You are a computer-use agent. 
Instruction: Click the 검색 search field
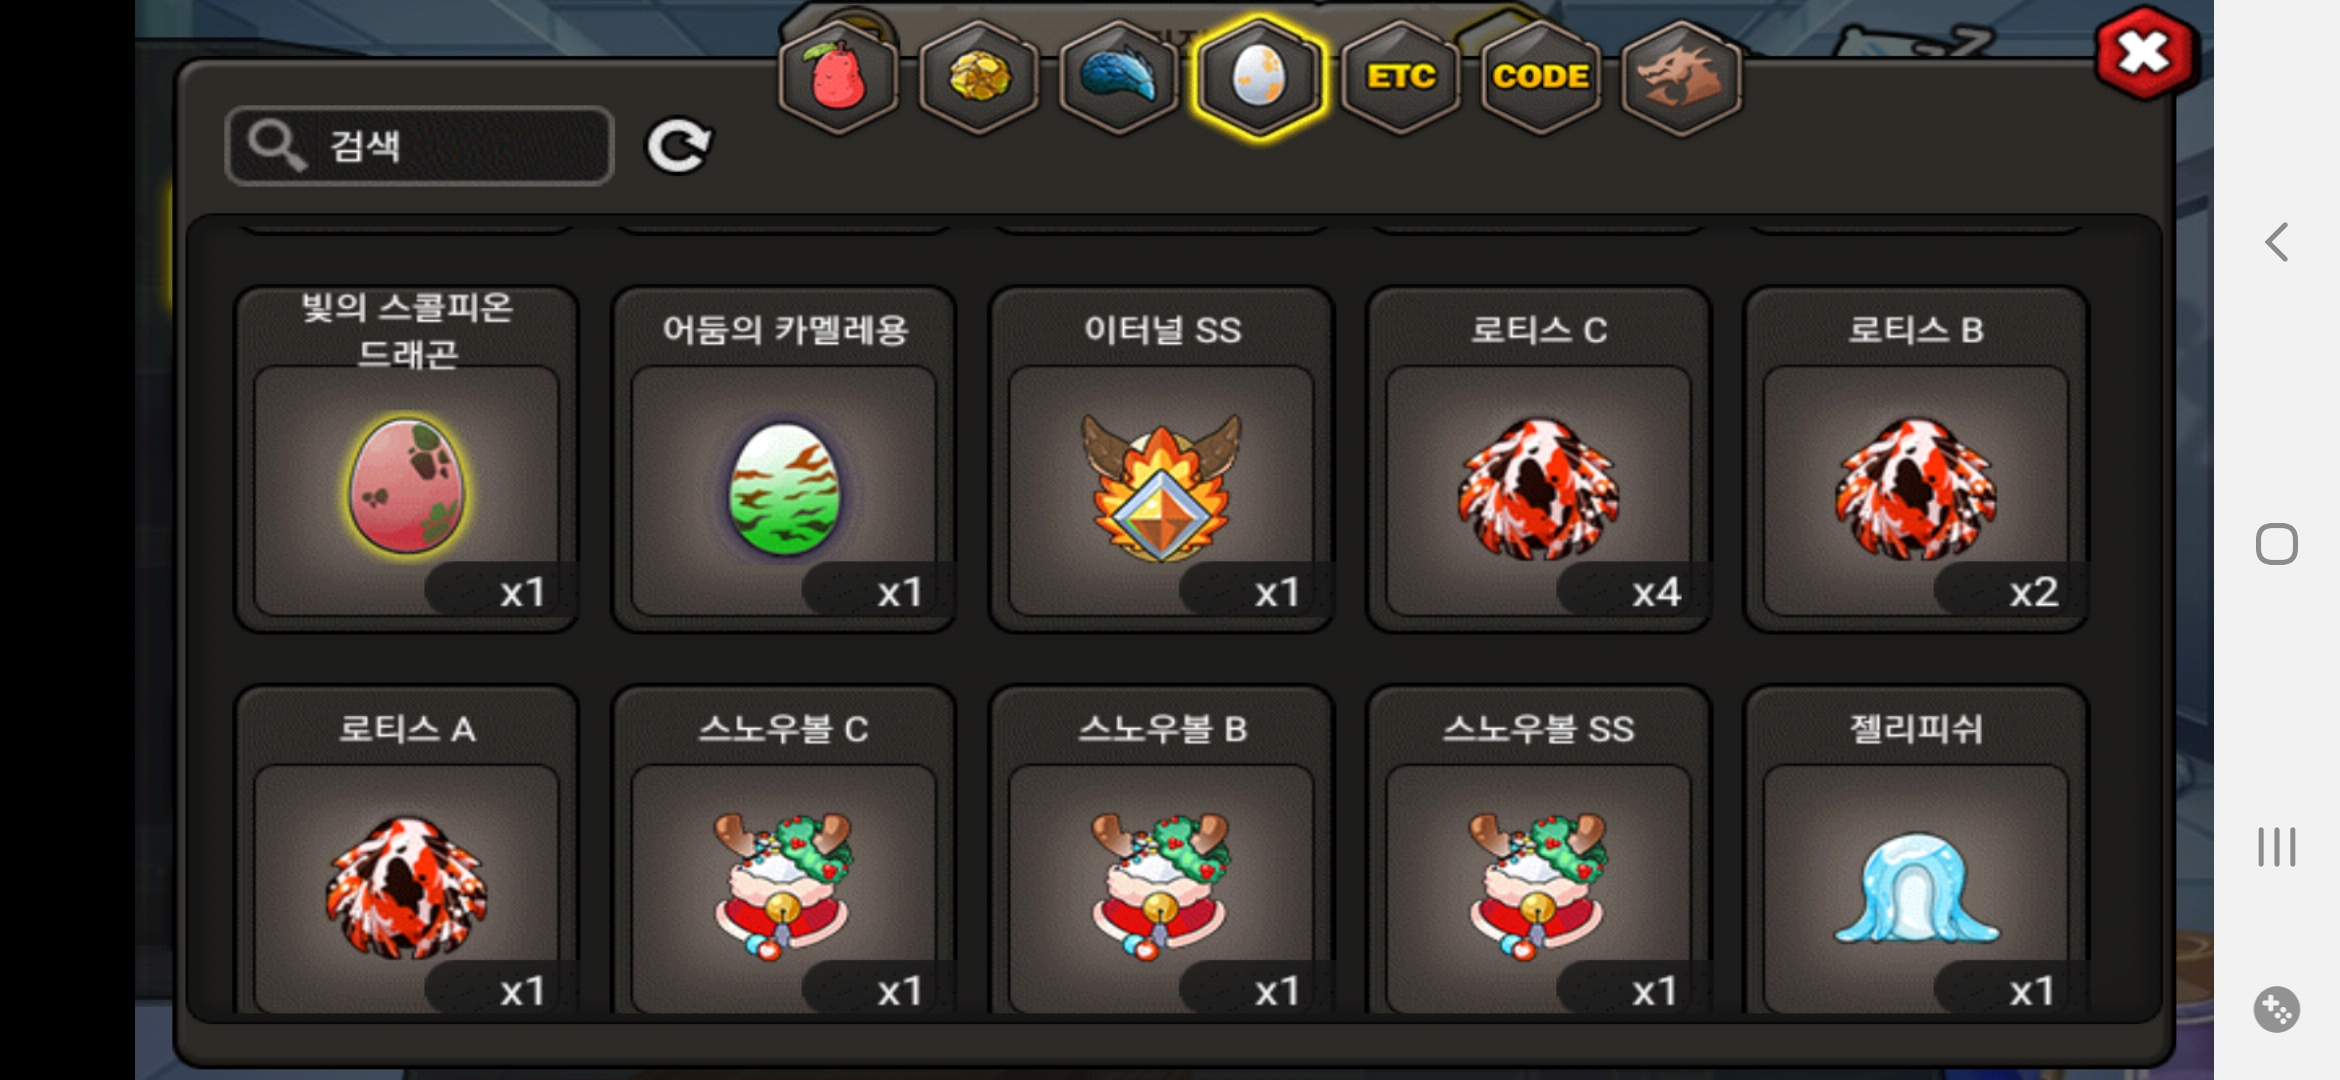[420, 146]
